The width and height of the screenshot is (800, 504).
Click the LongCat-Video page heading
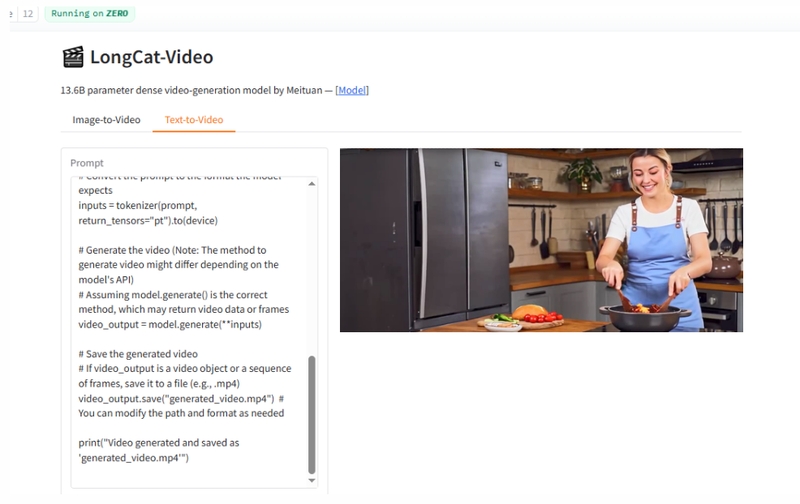[x=151, y=57]
